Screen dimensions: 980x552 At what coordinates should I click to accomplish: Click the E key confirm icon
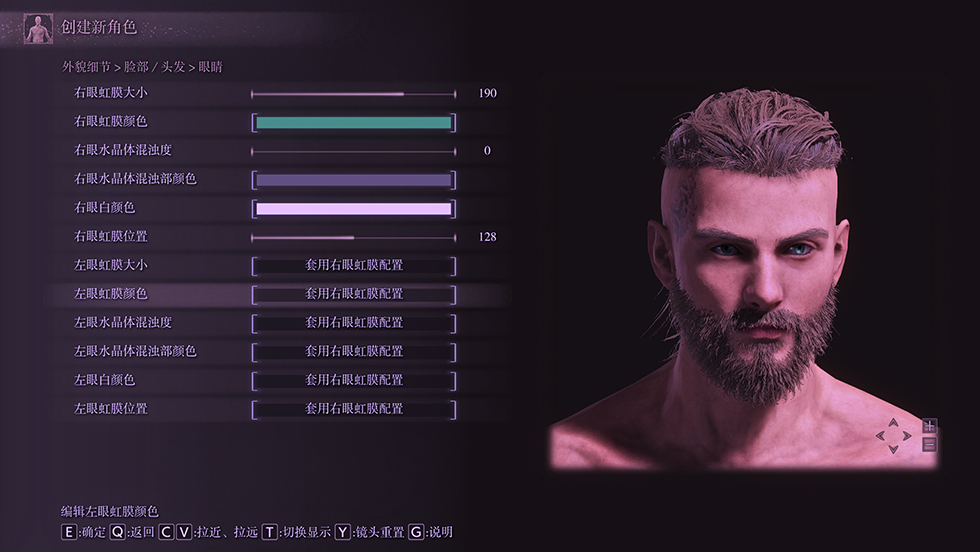(x=69, y=532)
